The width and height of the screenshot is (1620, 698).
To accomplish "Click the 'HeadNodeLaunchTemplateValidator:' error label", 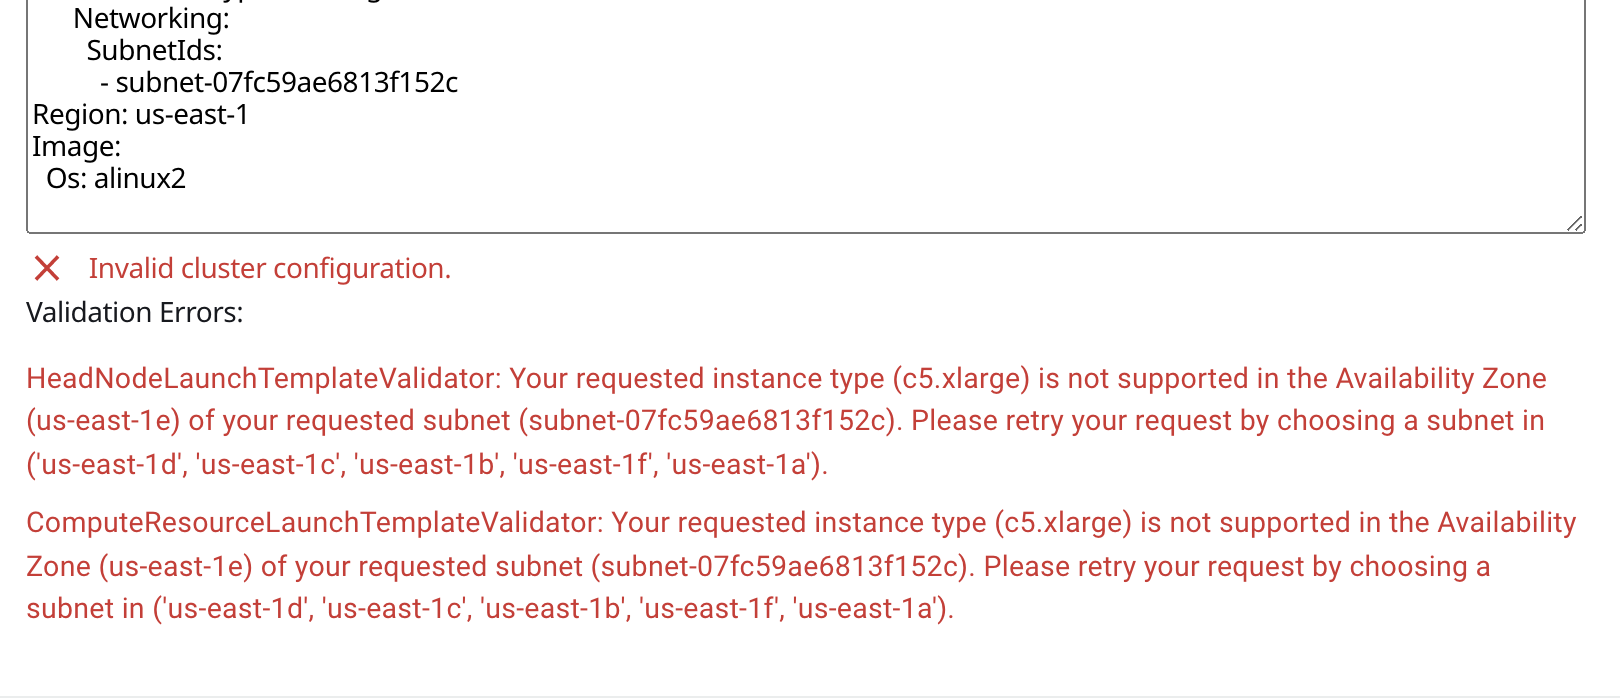I will (x=264, y=378).
